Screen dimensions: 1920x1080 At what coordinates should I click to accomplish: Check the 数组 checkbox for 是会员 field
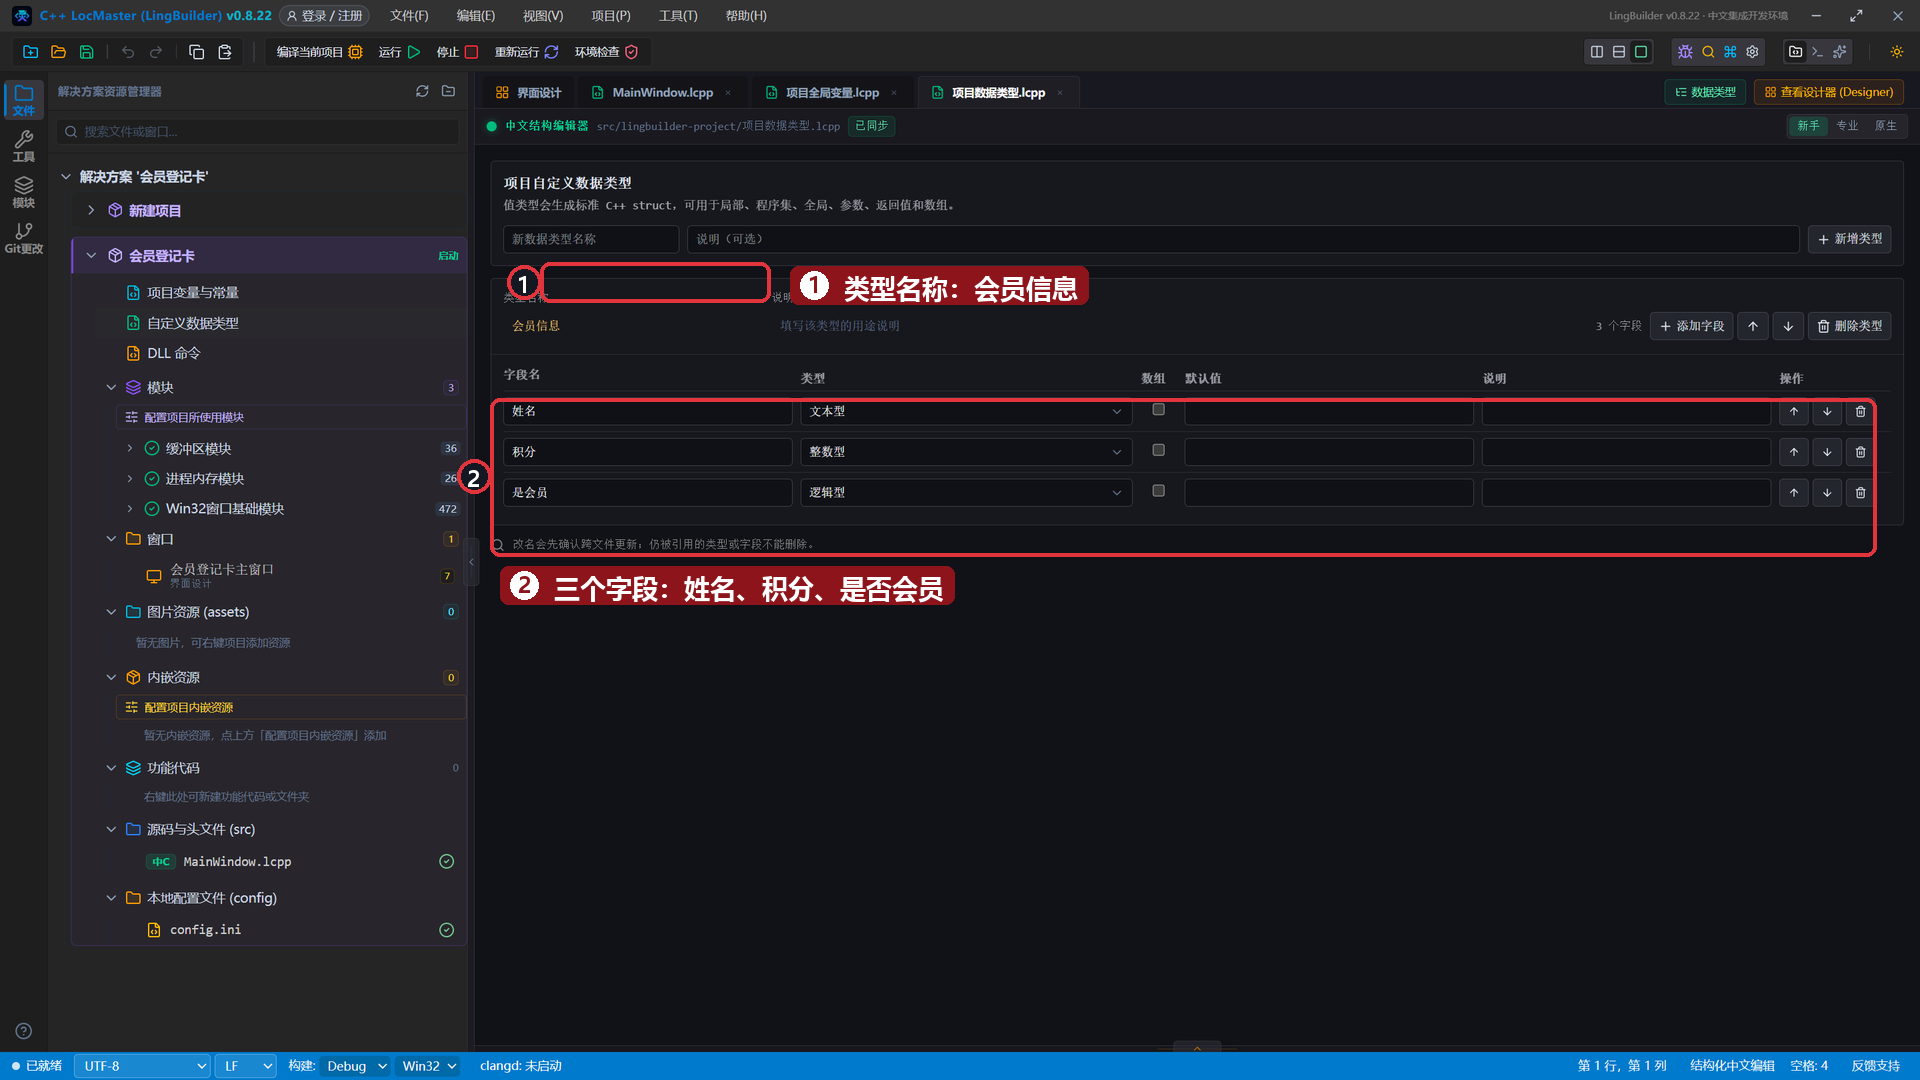pyautogui.click(x=1158, y=491)
